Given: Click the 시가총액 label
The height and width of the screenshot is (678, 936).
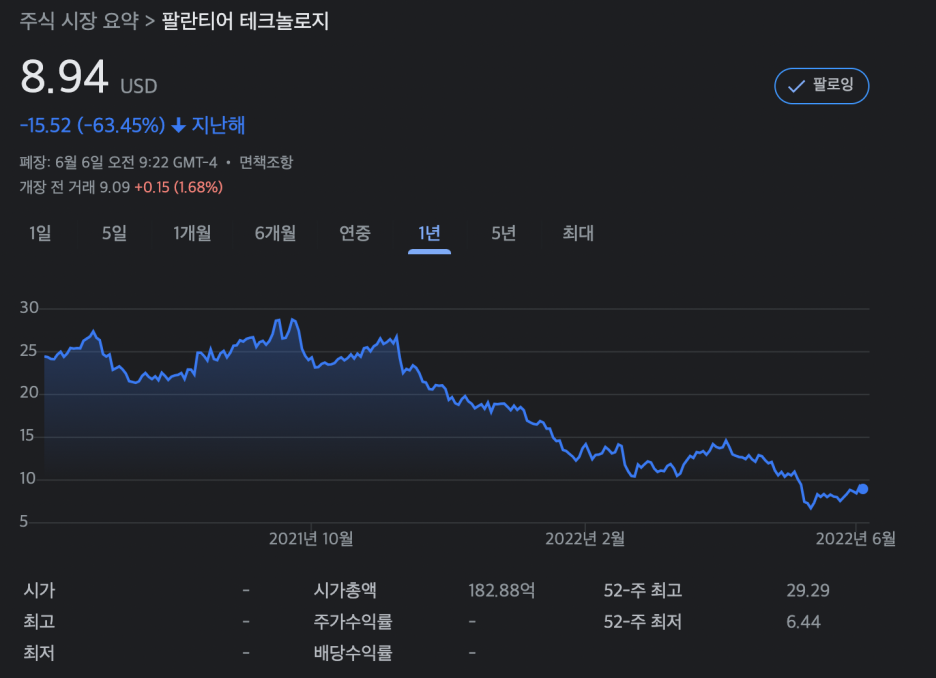Looking at the screenshot, I should pos(345,590).
